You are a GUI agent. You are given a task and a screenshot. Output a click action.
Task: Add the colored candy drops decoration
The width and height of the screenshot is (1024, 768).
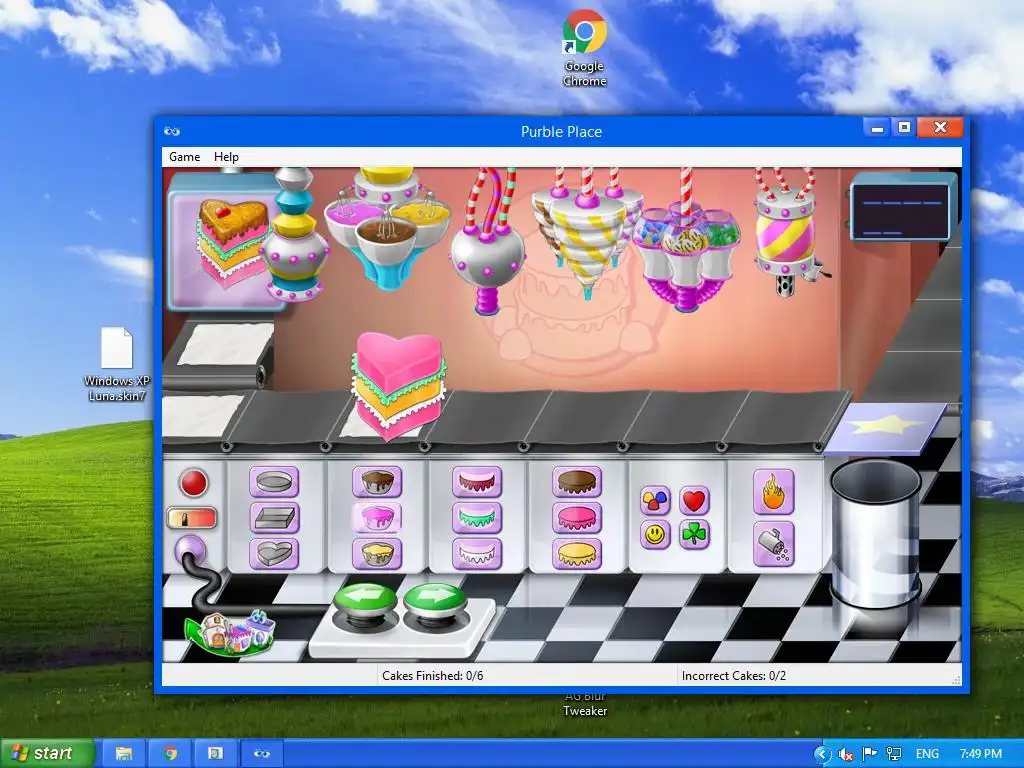[x=655, y=501]
